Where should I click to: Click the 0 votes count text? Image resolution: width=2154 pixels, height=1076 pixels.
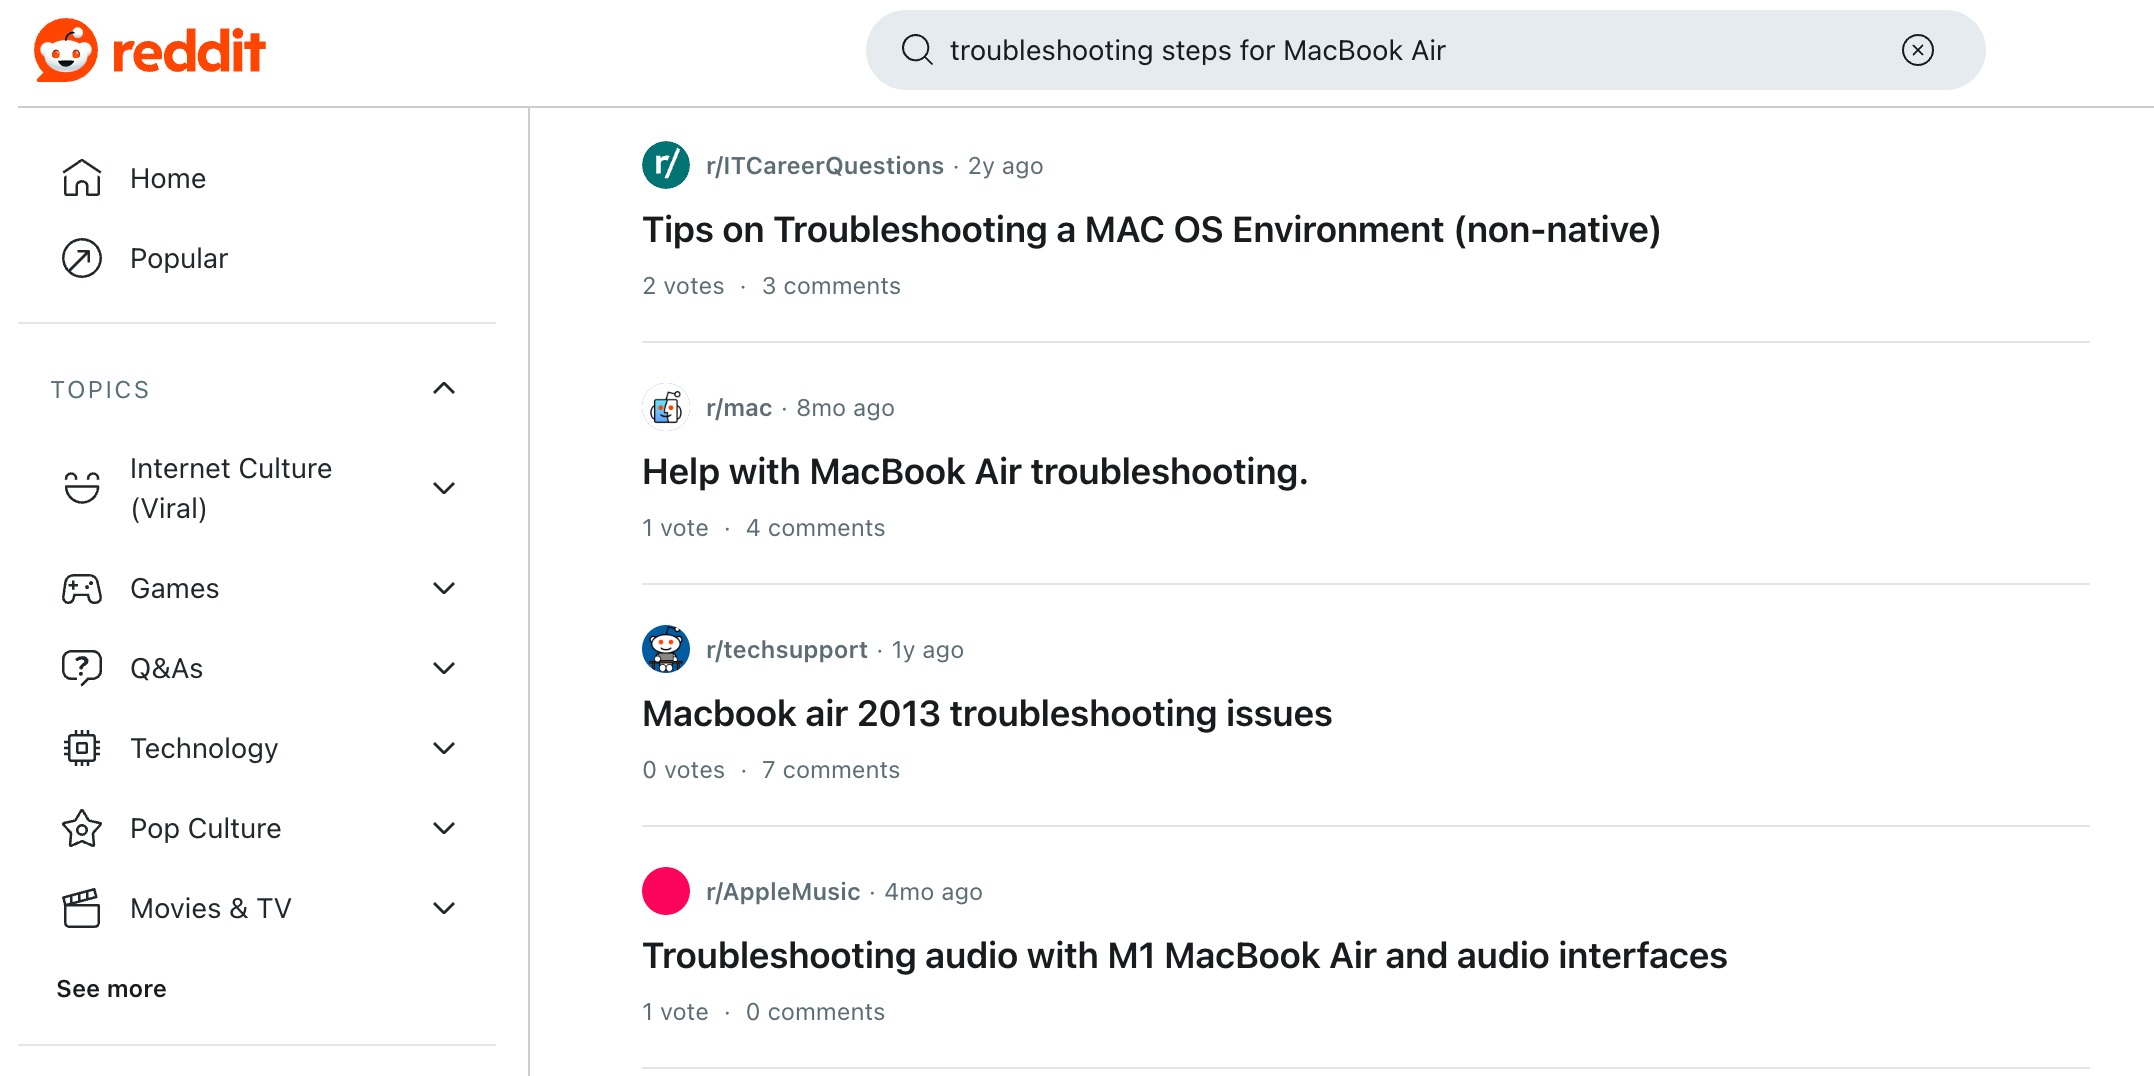coord(683,770)
